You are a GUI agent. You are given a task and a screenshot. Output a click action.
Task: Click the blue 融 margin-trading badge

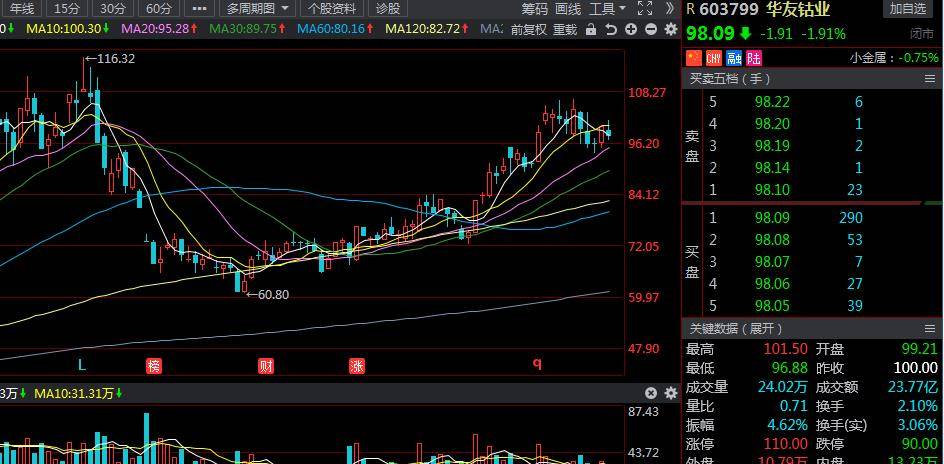[x=734, y=58]
